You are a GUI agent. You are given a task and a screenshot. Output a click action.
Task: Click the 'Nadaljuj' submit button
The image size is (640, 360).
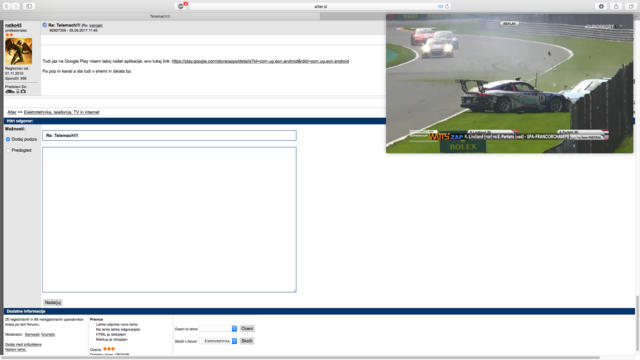[53, 302]
